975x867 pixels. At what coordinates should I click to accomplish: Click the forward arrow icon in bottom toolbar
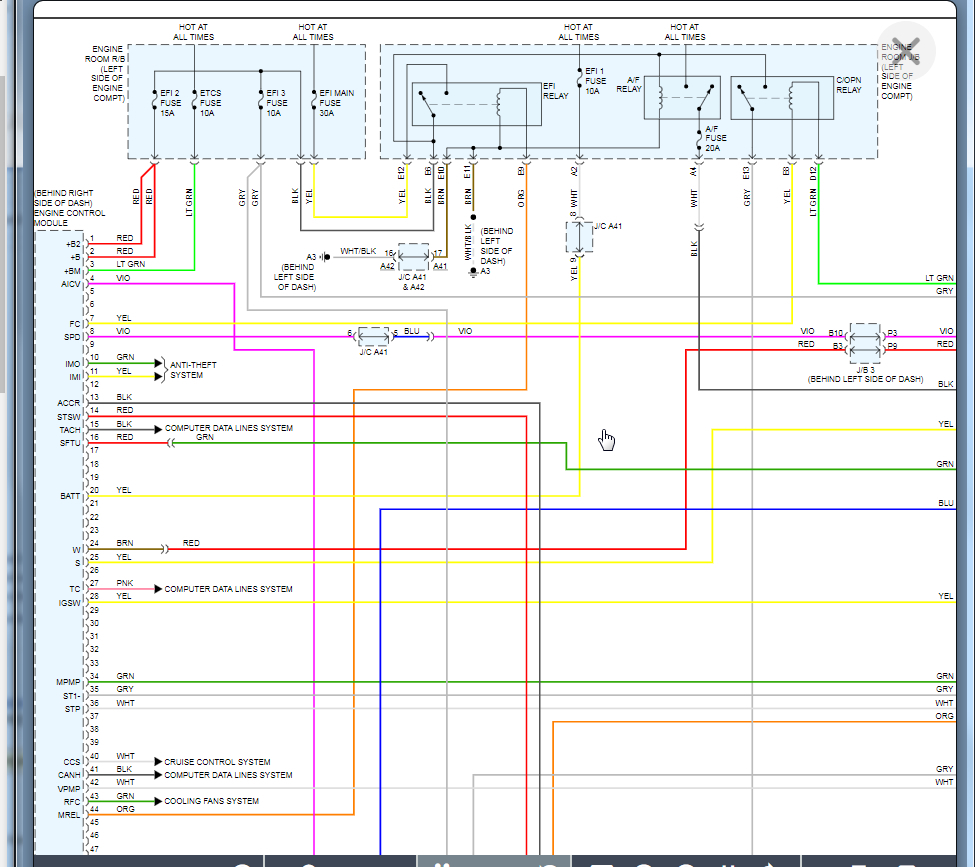point(770,862)
